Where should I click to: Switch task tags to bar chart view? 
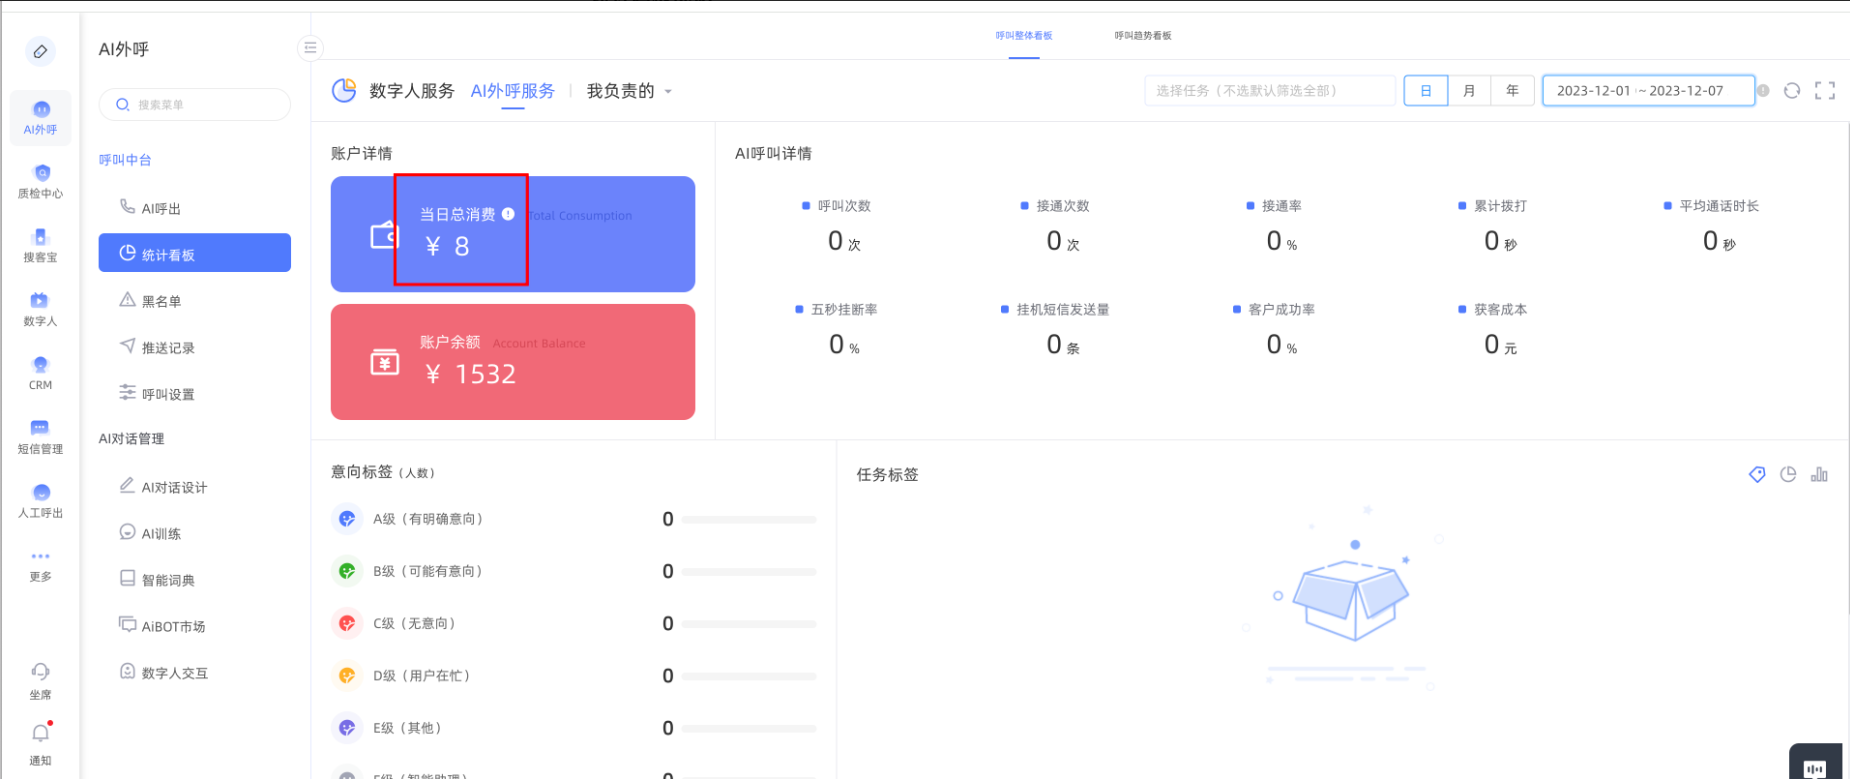click(x=1819, y=474)
